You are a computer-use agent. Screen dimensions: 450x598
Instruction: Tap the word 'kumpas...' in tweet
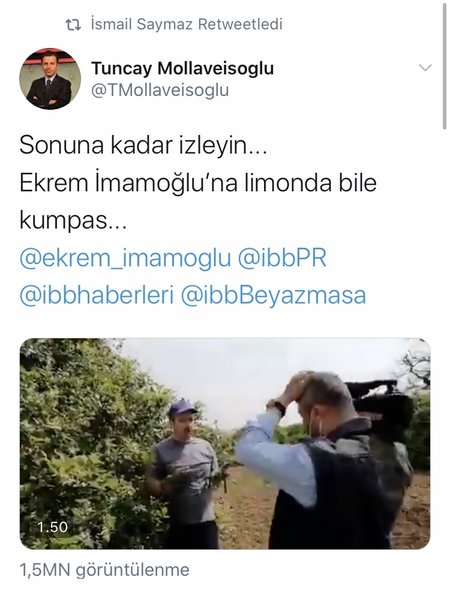click(x=73, y=220)
